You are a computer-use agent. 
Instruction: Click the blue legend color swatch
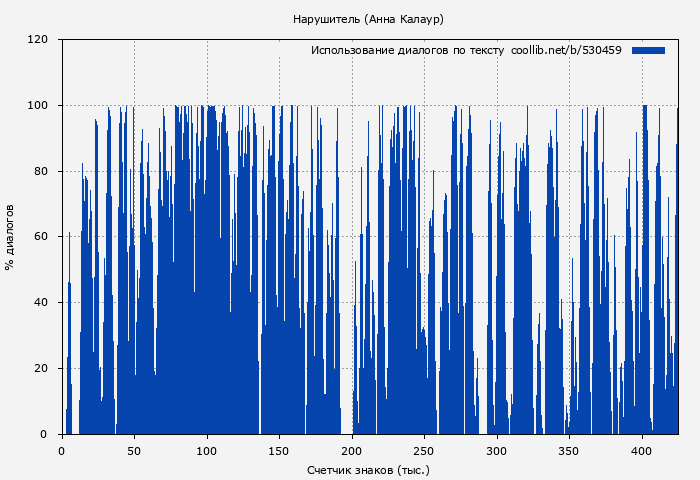point(648,50)
